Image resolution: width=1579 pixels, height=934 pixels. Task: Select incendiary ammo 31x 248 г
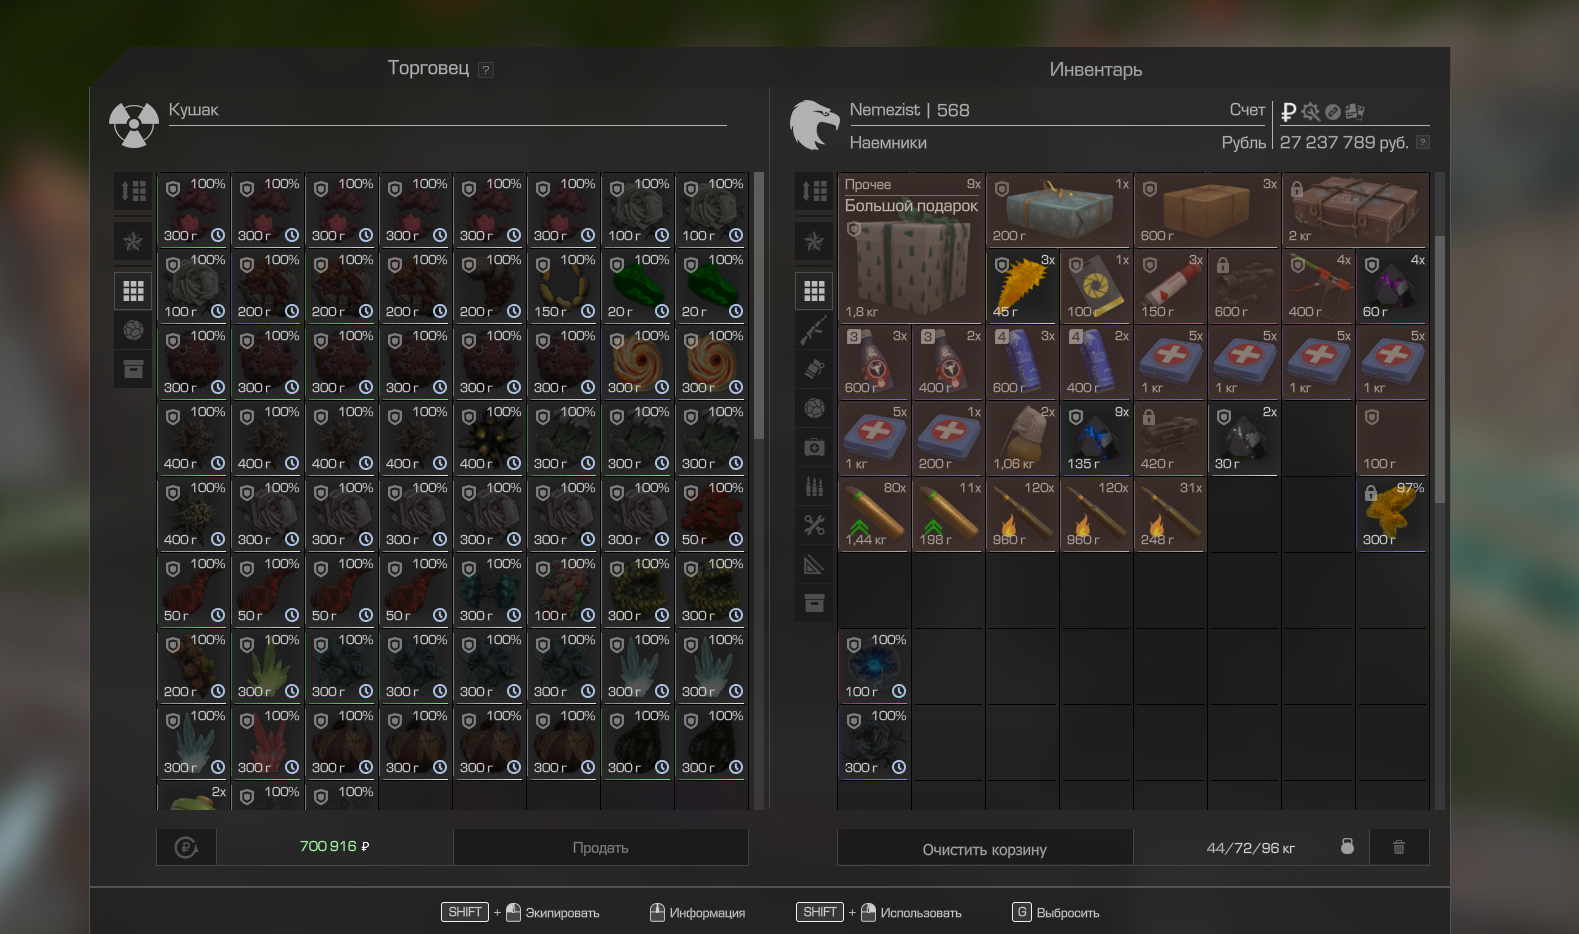1171,514
